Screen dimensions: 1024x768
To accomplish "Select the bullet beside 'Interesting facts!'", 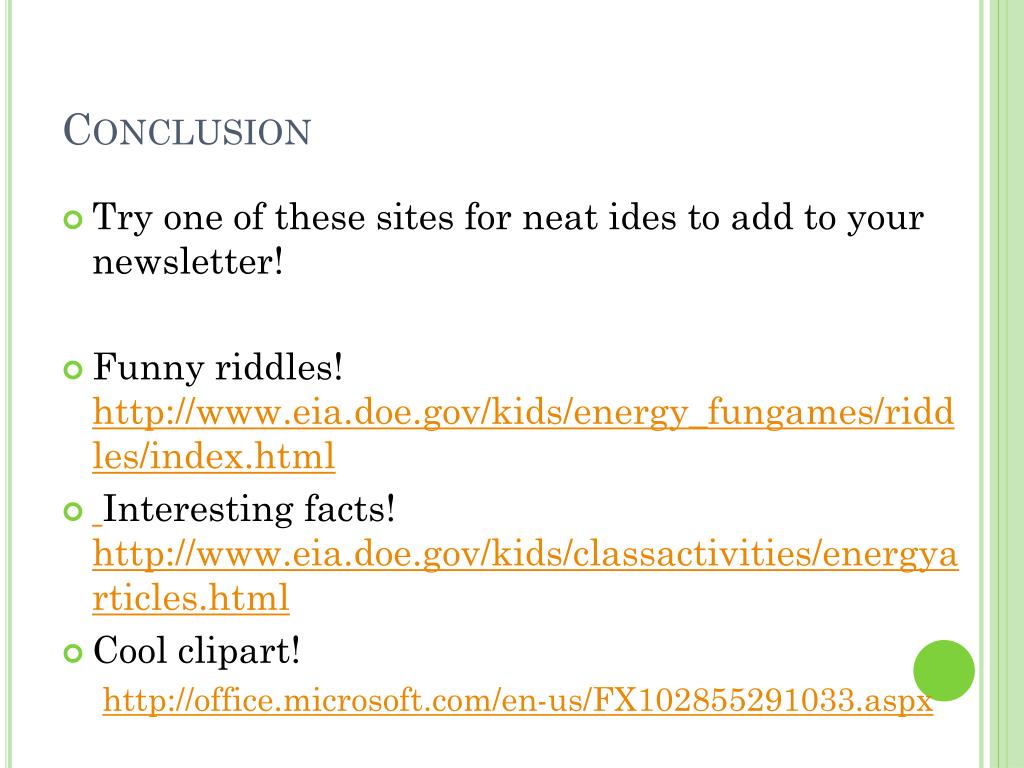I will tap(73, 511).
